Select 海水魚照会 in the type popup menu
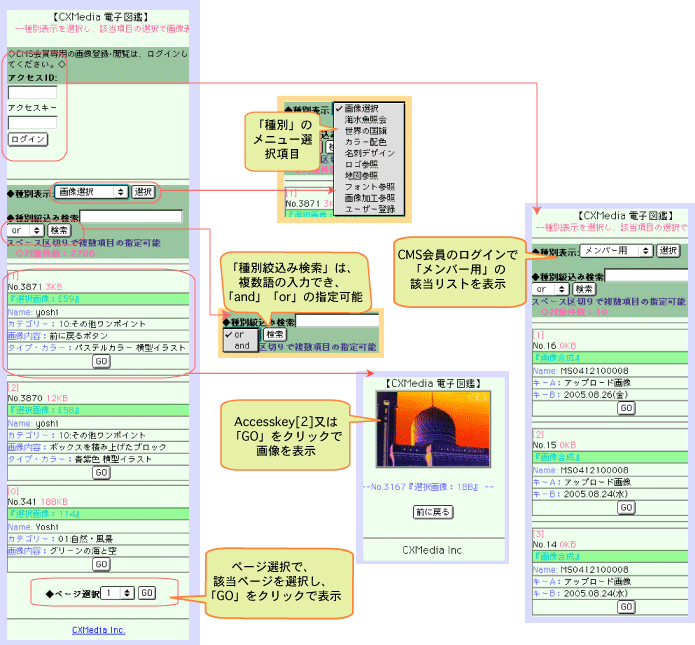Screen dimensions: 695x645 point(369,120)
